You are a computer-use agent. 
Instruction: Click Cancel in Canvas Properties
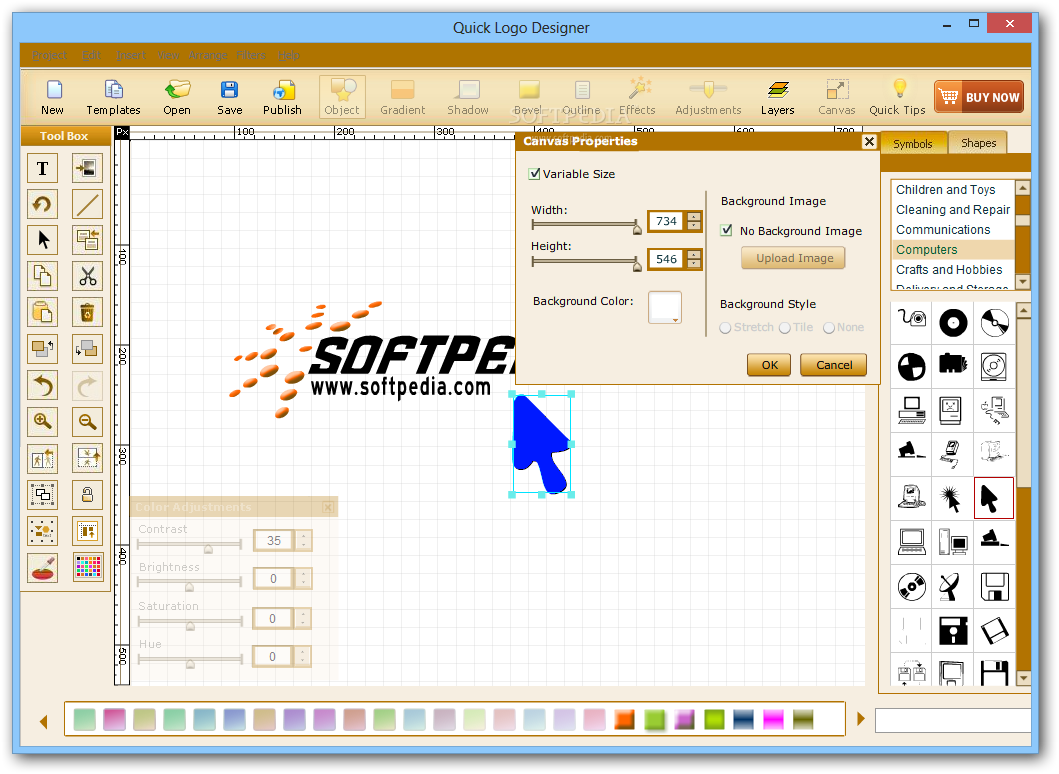tap(834, 365)
